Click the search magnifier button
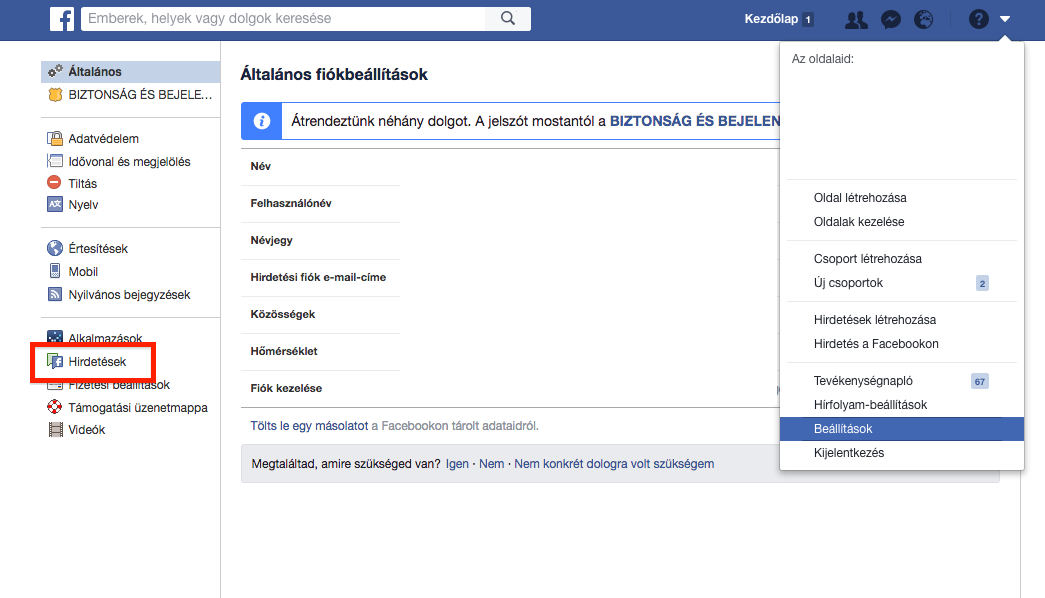This screenshot has width=1045, height=598. [507, 19]
